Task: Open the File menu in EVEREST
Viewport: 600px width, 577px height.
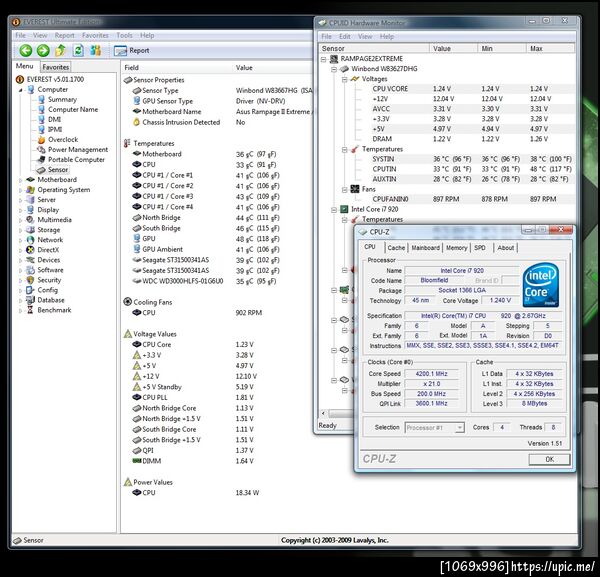Action: pos(20,36)
